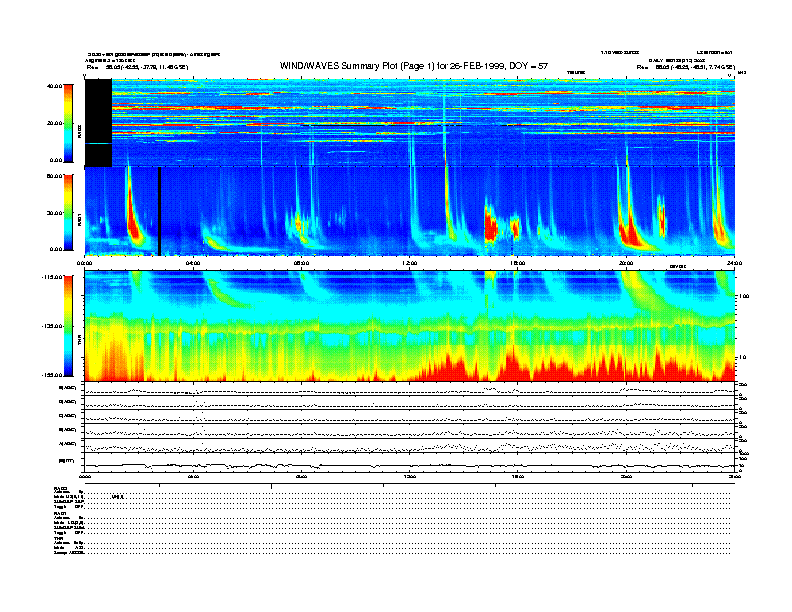Click the 20:00 tick label below RAD1 spectrogram
Viewport: 792px width, 612px height.
click(x=626, y=263)
